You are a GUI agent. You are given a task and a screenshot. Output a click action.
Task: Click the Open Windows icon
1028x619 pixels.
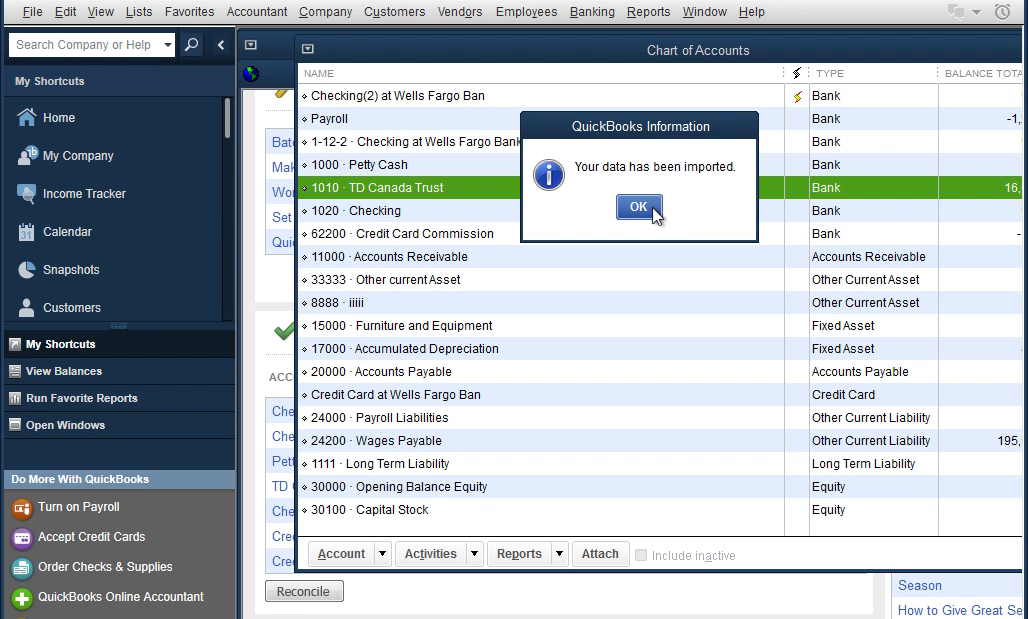pyautogui.click(x=15, y=425)
